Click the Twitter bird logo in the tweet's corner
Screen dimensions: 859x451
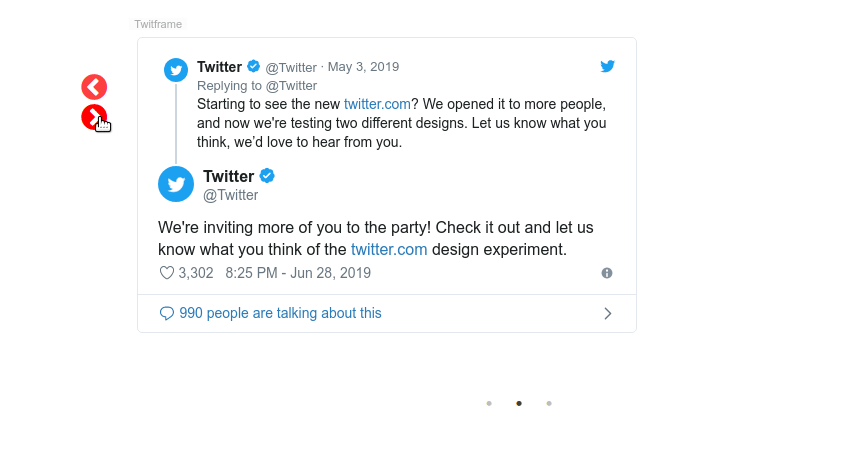click(607, 67)
